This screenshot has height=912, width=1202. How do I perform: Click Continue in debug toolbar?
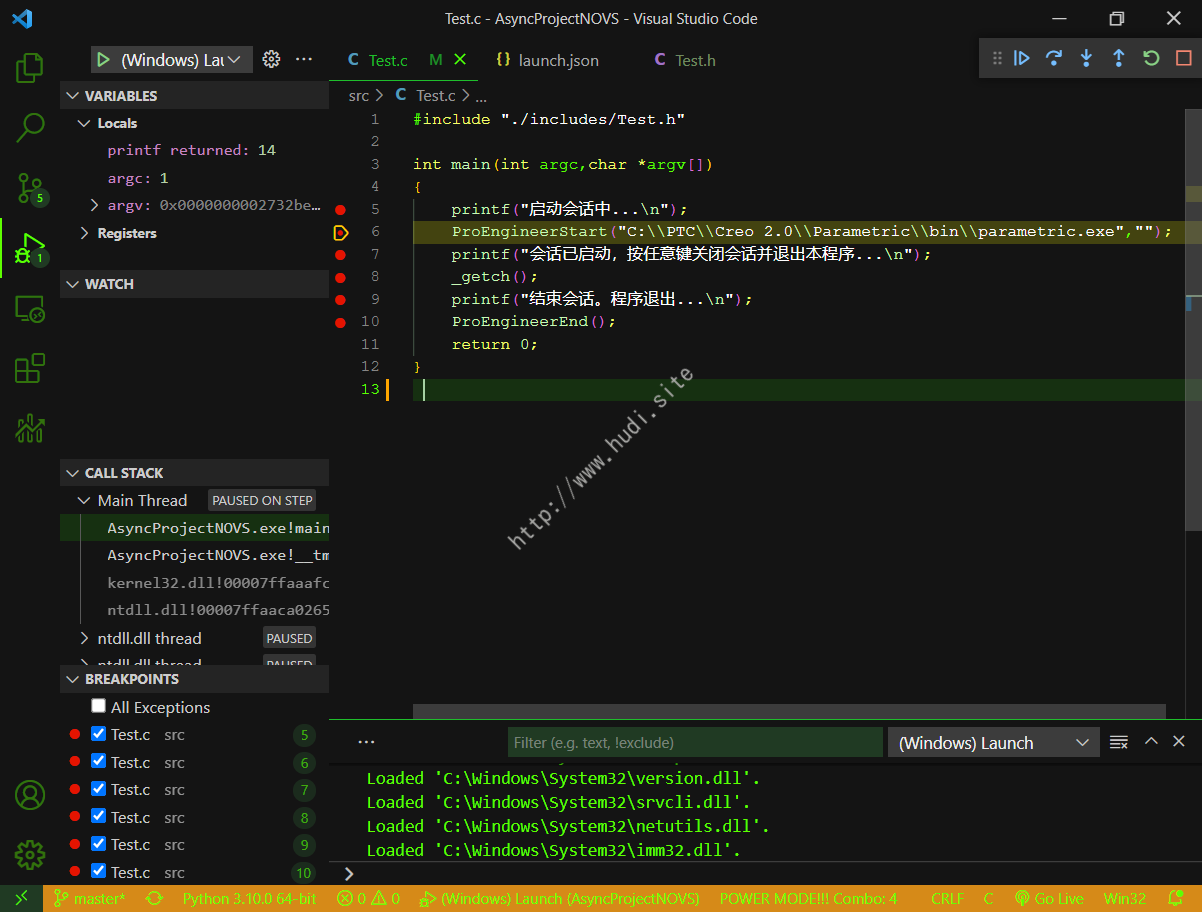pos(1021,59)
